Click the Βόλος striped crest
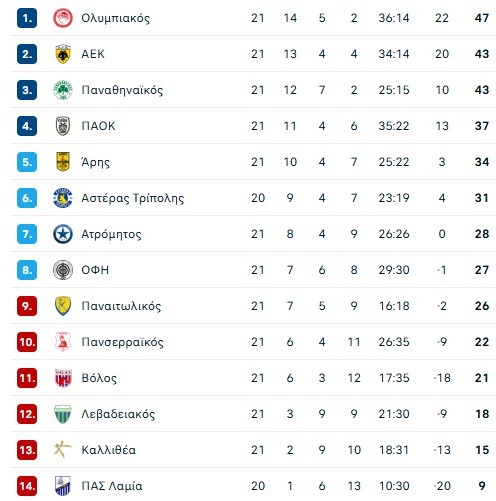496x501 pixels. coord(63,378)
